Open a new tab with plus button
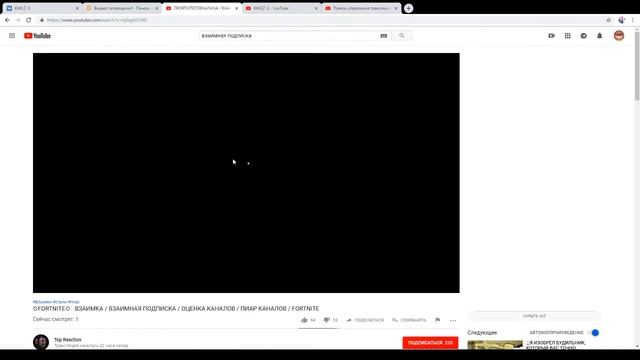Viewport: 640px width, 360px height. (x=409, y=8)
